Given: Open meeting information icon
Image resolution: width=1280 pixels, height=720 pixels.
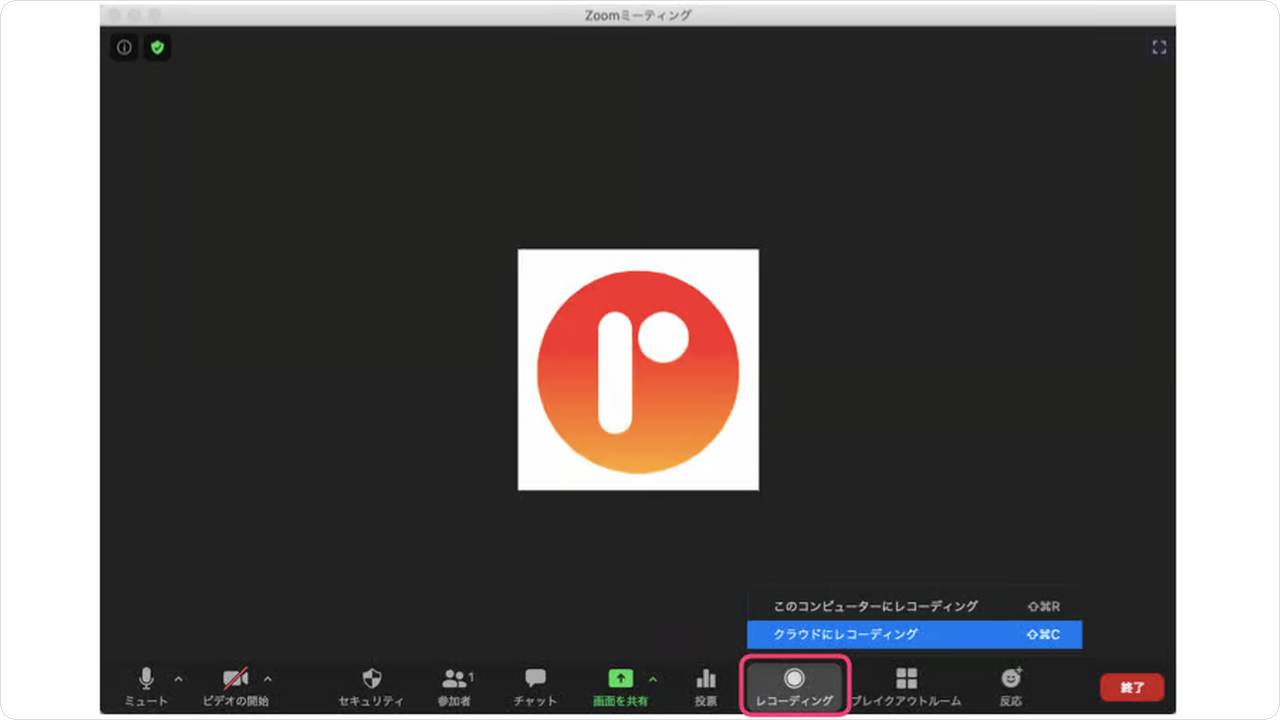Looking at the screenshot, I should pos(124,47).
